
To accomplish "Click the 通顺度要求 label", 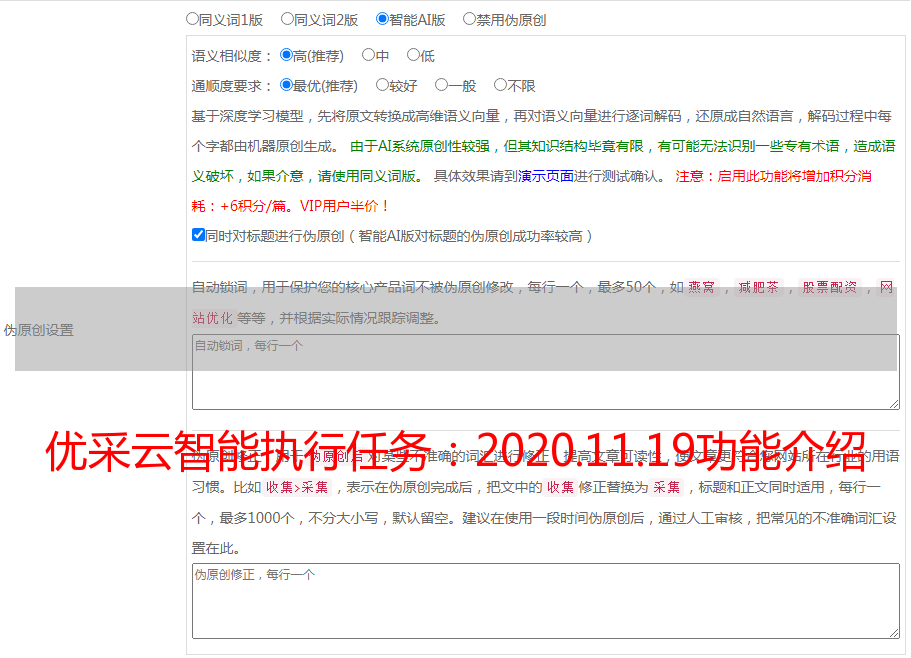I will point(232,87).
